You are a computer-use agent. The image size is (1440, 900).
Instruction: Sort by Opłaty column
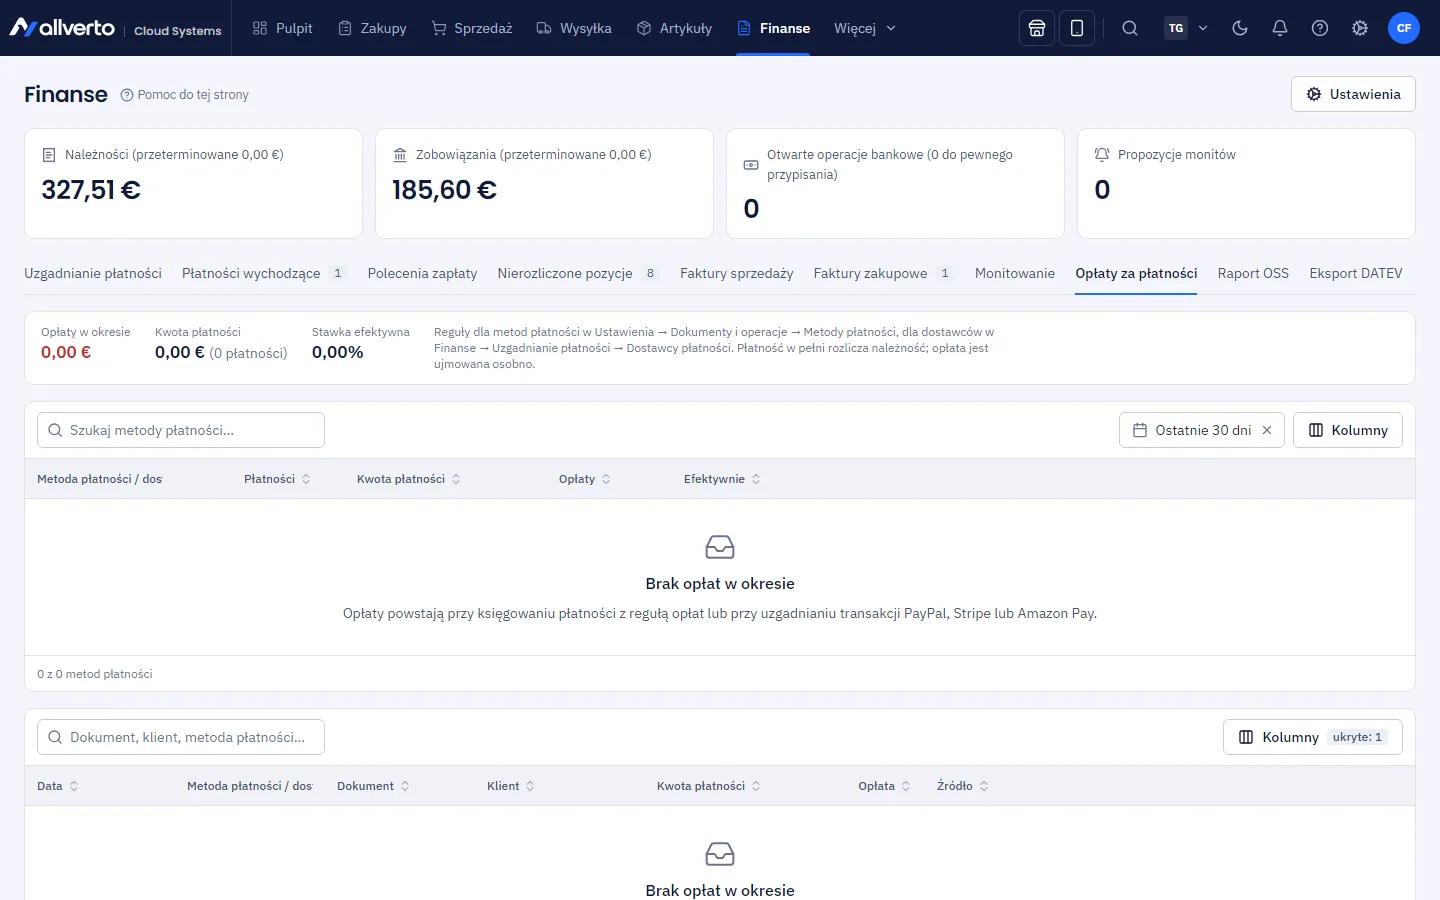pyautogui.click(x=585, y=479)
